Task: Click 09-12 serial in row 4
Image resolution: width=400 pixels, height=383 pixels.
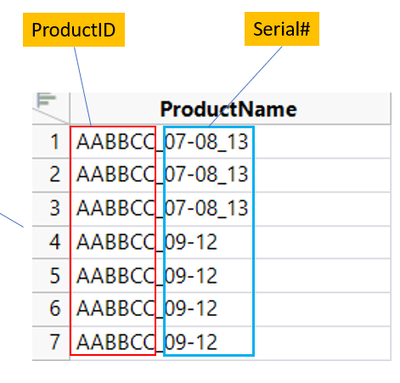Action: pyautogui.click(x=191, y=242)
